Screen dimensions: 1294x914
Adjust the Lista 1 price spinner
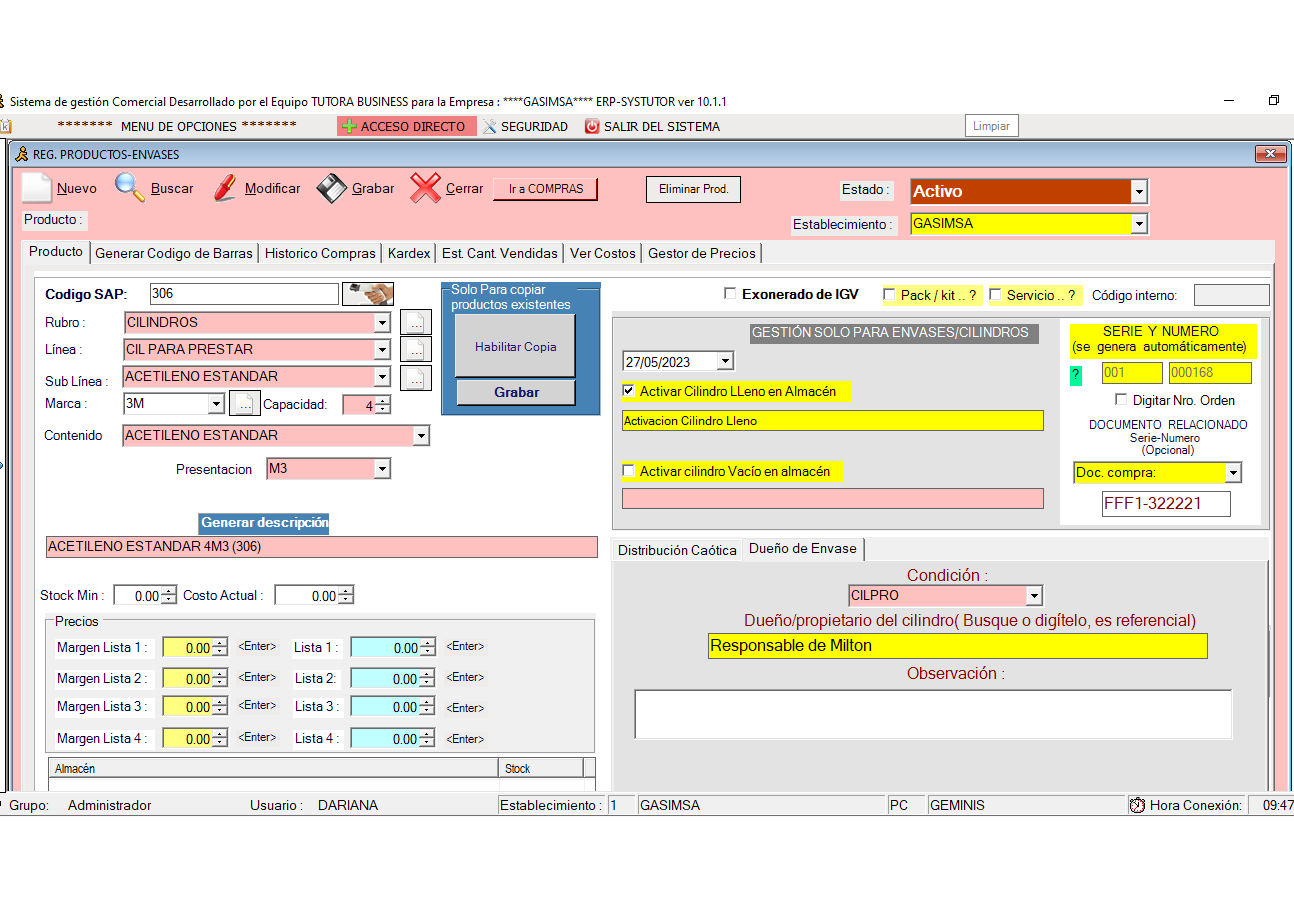pyautogui.click(x=427, y=648)
